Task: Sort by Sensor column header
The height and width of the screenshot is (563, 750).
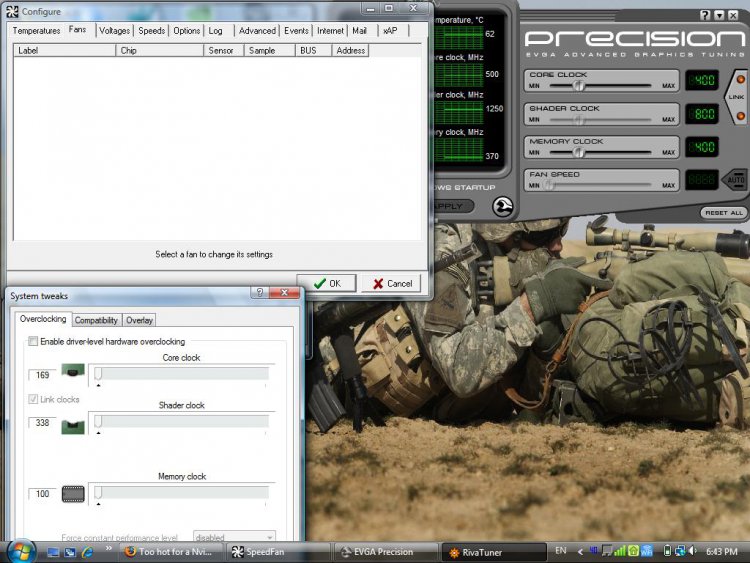Action: (x=224, y=50)
